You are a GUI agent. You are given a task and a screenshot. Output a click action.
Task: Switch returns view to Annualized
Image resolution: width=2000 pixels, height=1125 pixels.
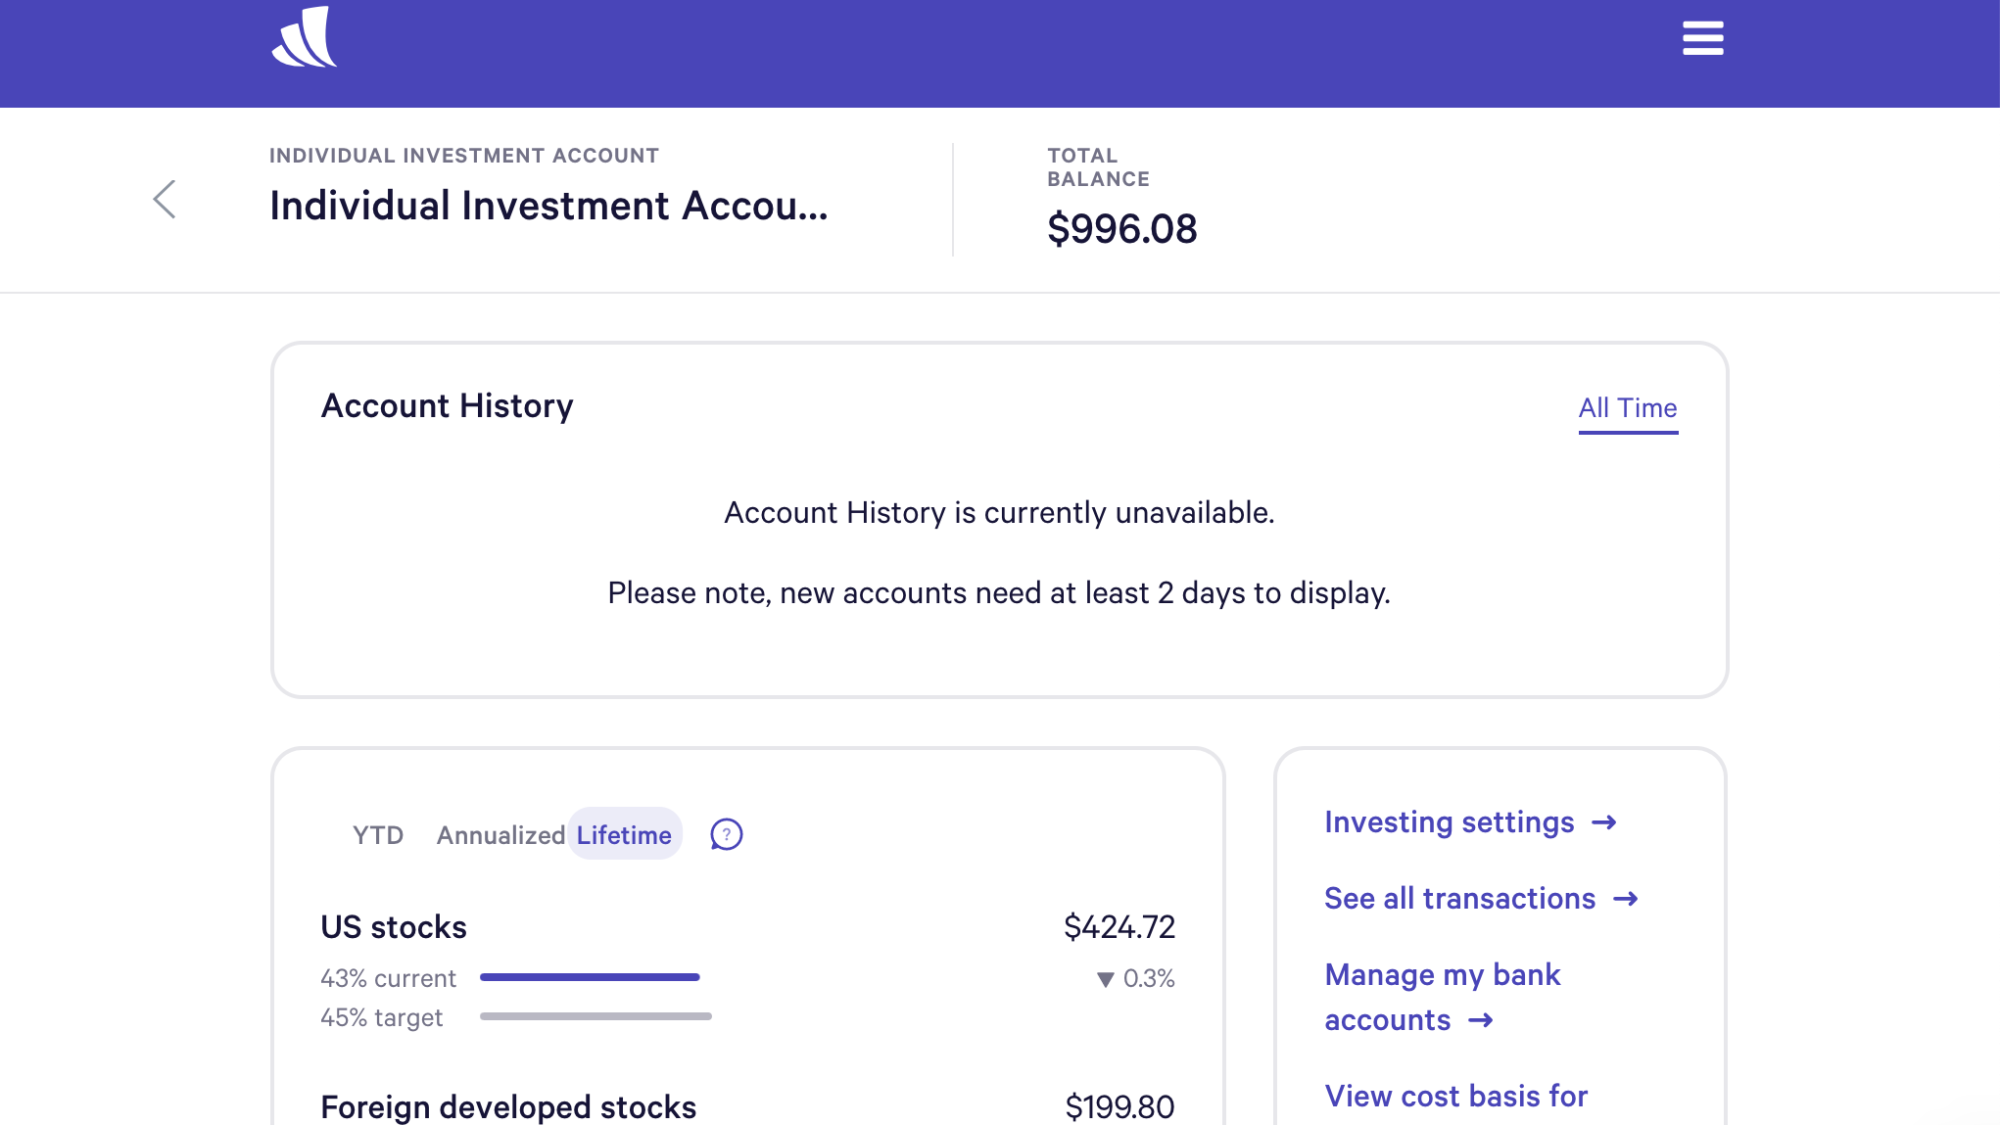[x=500, y=835]
